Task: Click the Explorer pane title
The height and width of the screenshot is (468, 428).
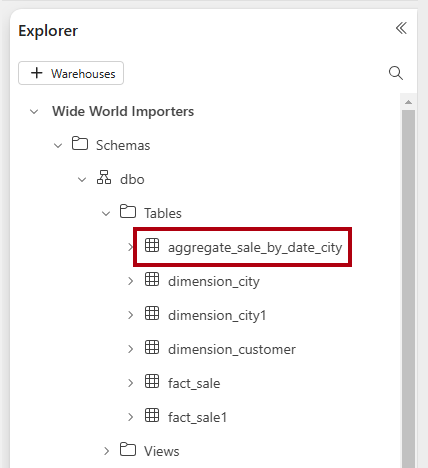Action: (x=48, y=31)
